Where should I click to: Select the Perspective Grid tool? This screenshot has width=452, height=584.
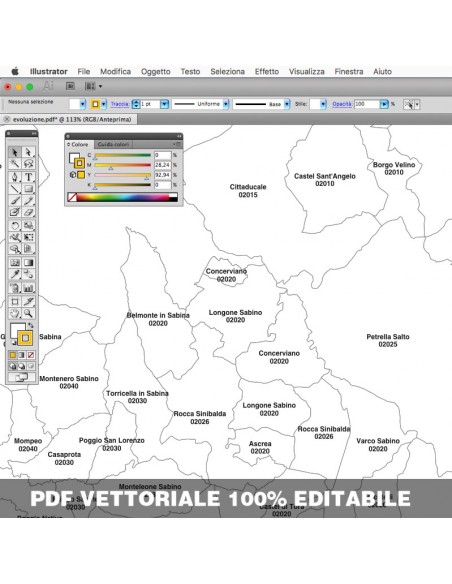point(28,249)
